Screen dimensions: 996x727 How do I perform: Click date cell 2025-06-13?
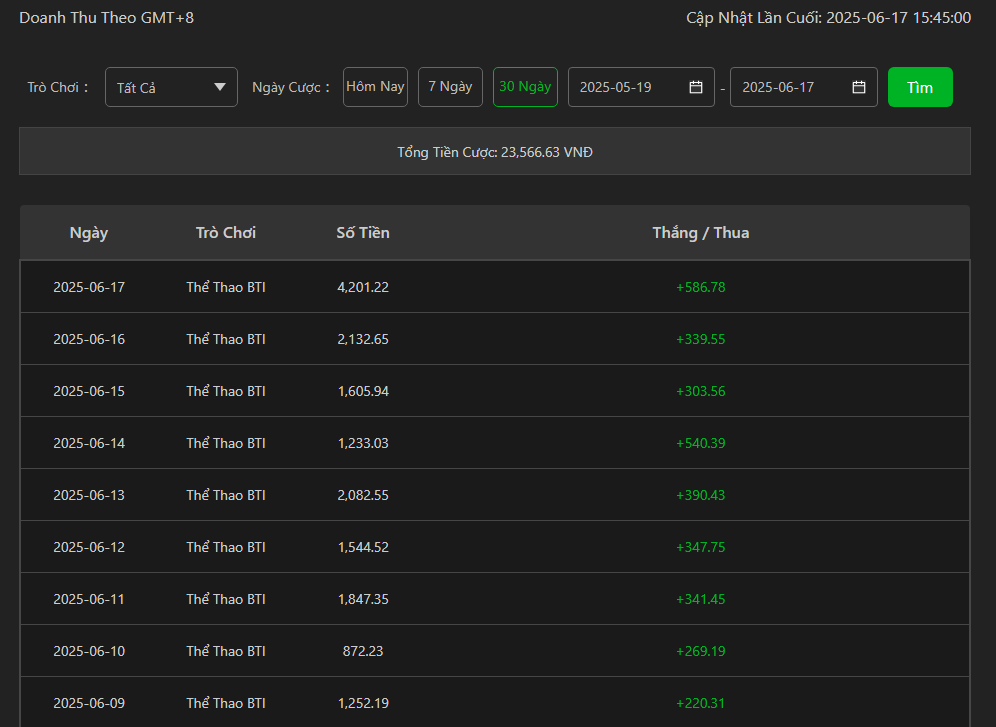coord(89,495)
